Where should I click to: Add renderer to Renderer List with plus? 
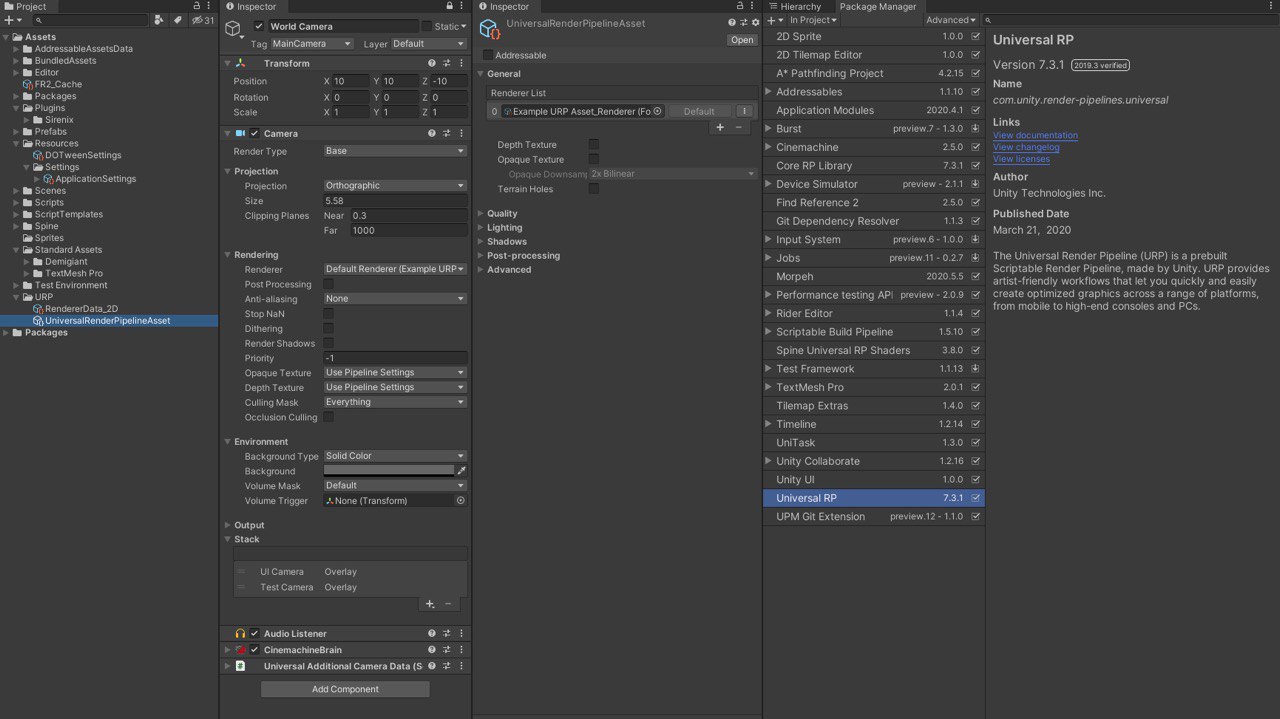pyautogui.click(x=720, y=127)
